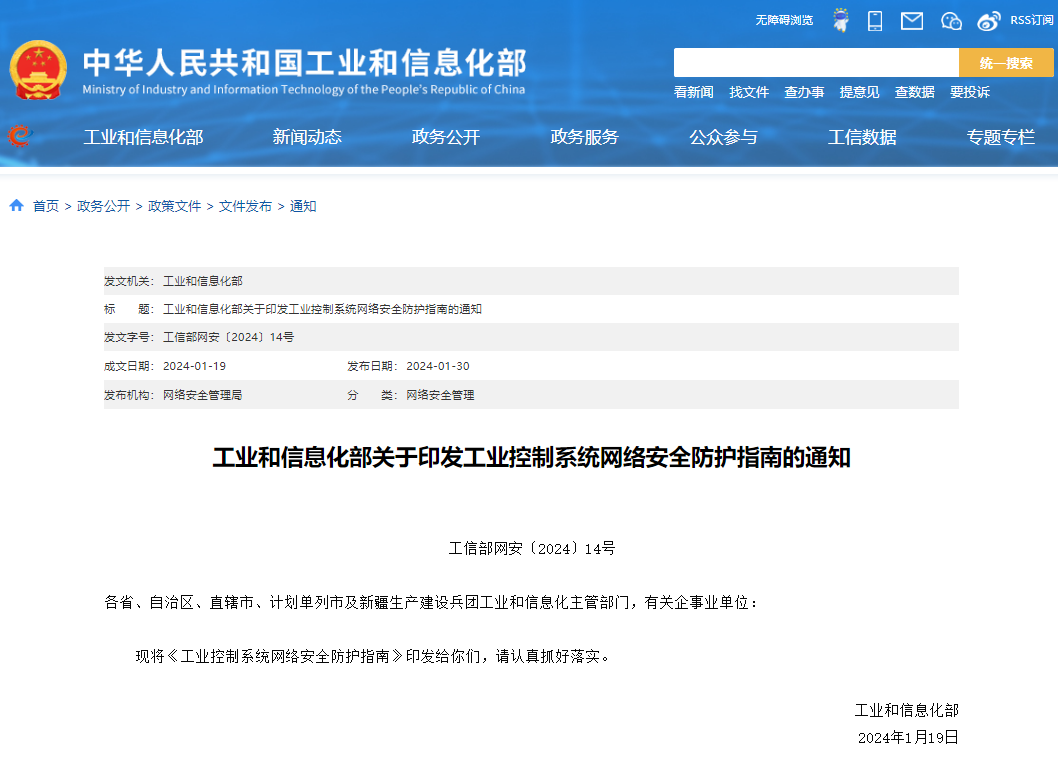Image resolution: width=1058 pixels, height=769 pixels.
Task: Open the 新闻动态 navigation menu
Action: (x=307, y=137)
